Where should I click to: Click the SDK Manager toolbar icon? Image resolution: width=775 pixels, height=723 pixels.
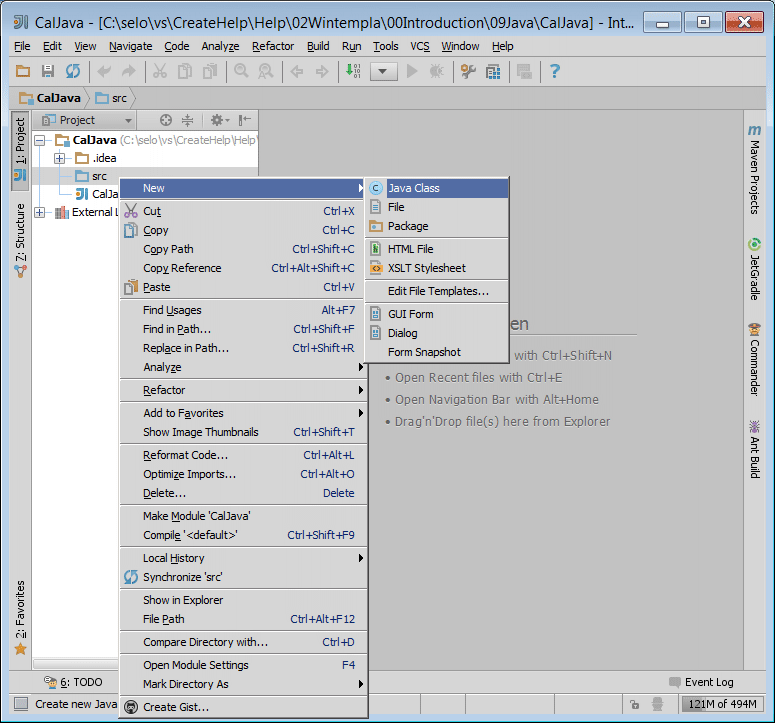(524, 72)
